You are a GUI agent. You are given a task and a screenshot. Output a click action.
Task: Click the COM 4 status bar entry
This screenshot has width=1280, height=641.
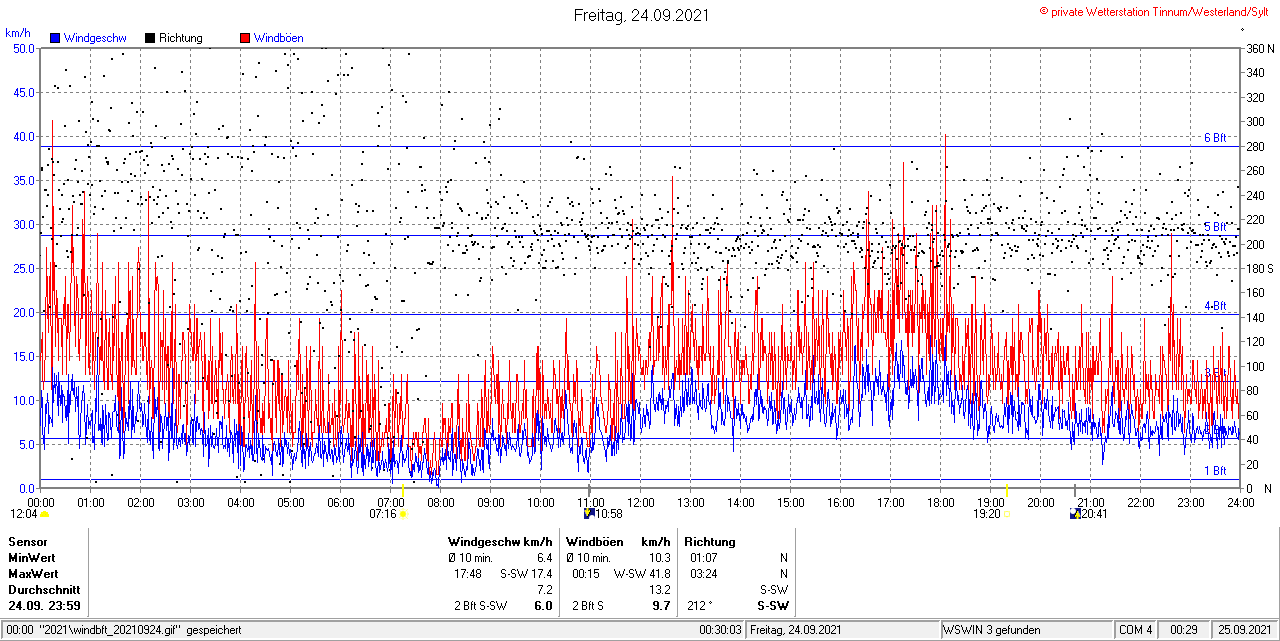[1136, 630]
